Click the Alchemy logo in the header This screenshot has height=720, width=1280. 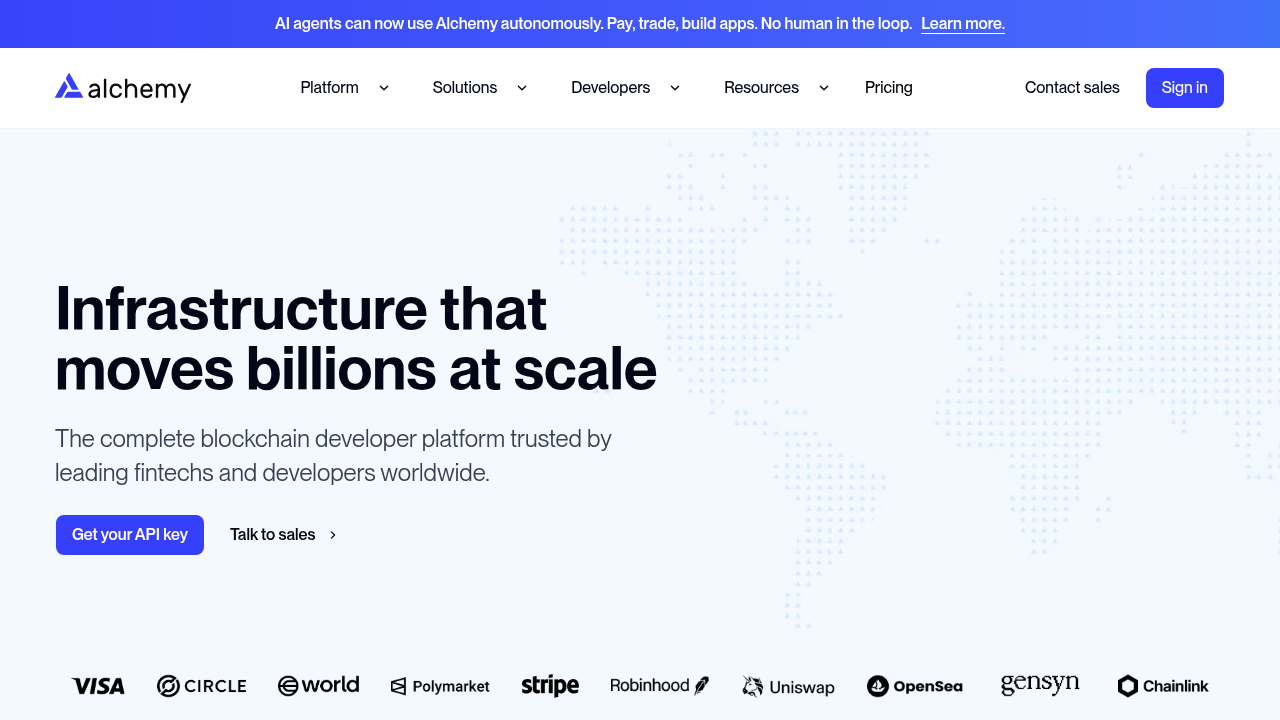point(123,88)
